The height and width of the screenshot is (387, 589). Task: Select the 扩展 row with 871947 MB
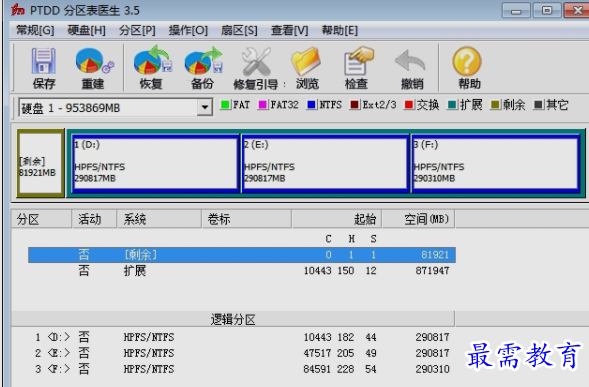coord(242,271)
